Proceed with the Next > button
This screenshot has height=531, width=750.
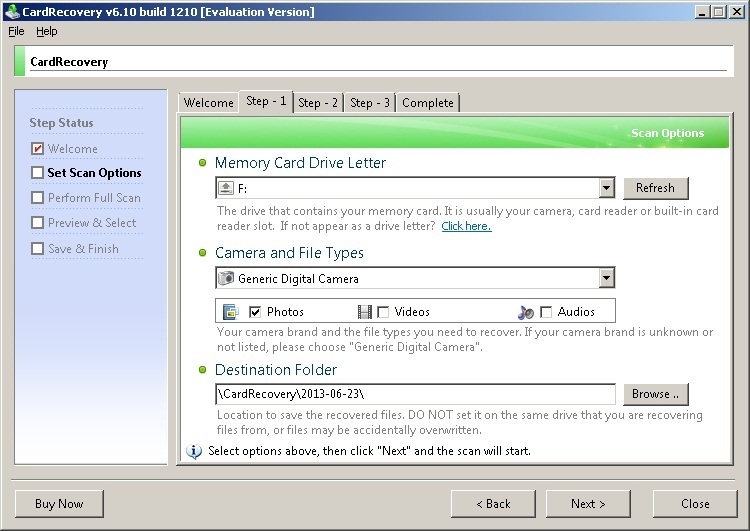click(588, 504)
